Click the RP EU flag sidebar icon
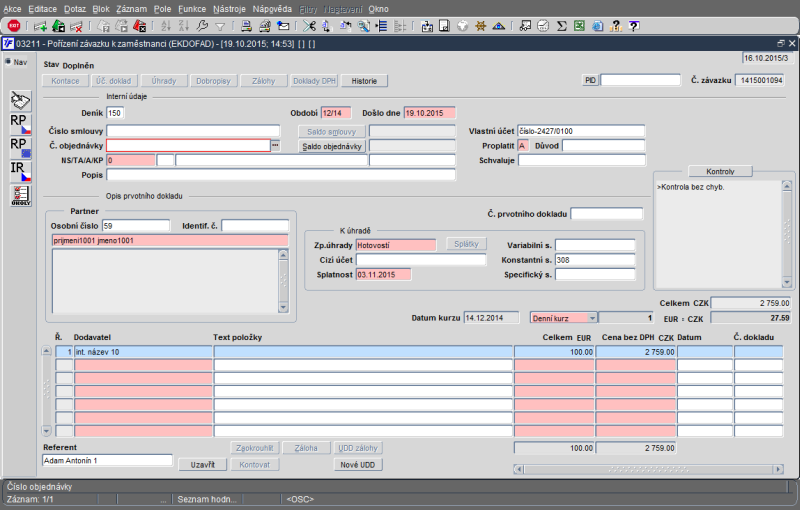The height and width of the screenshot is (510, 800). [x=19, y=147]
